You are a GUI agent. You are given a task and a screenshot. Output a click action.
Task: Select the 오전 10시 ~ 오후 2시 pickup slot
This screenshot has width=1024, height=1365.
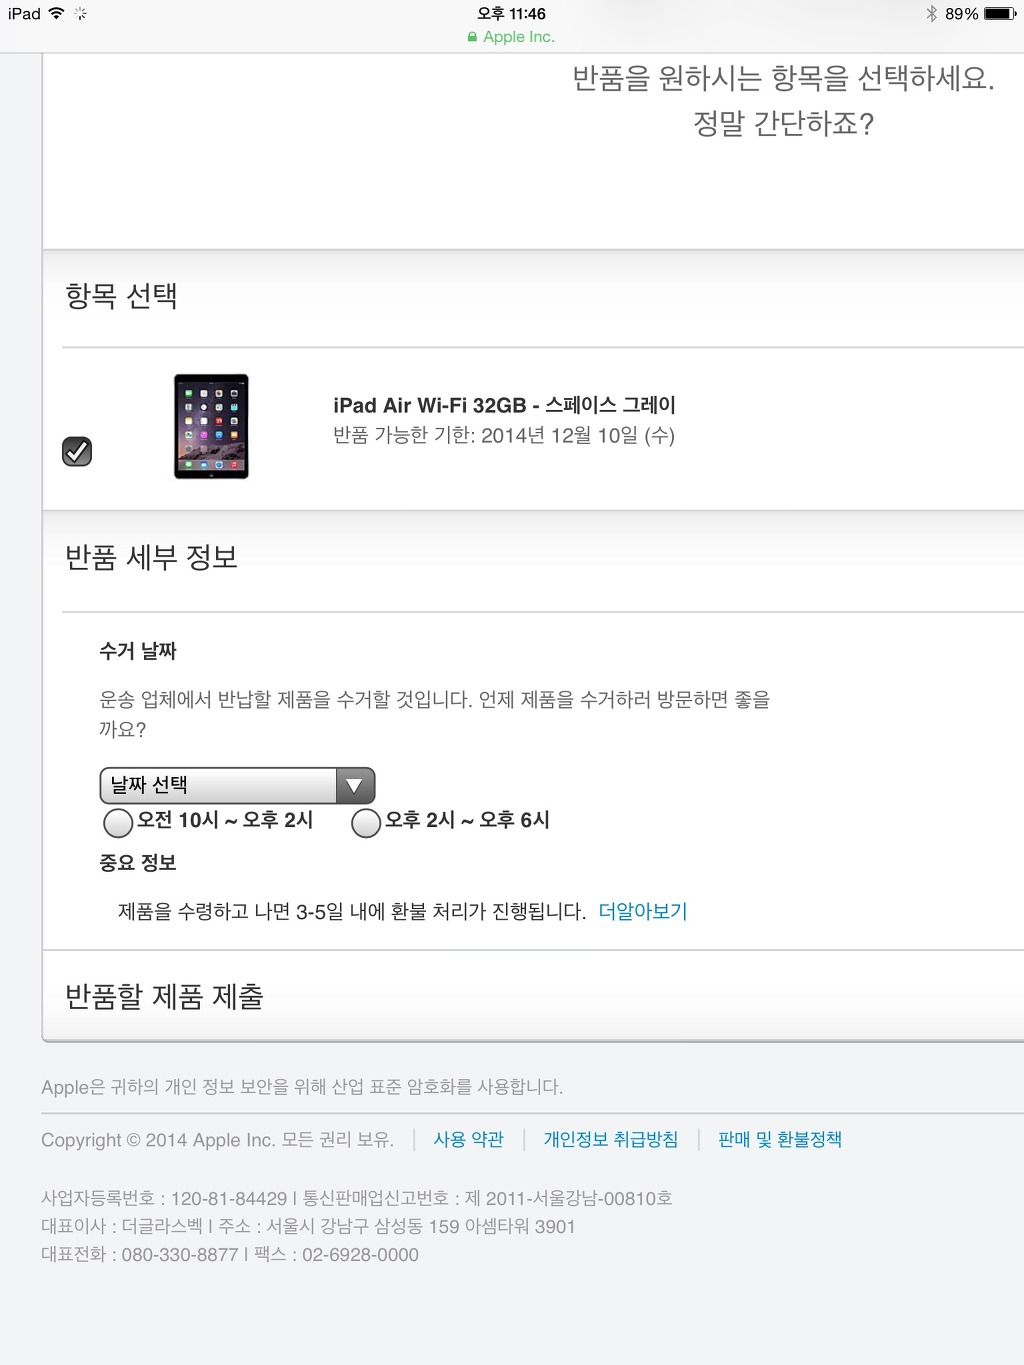tap(118, 822)
